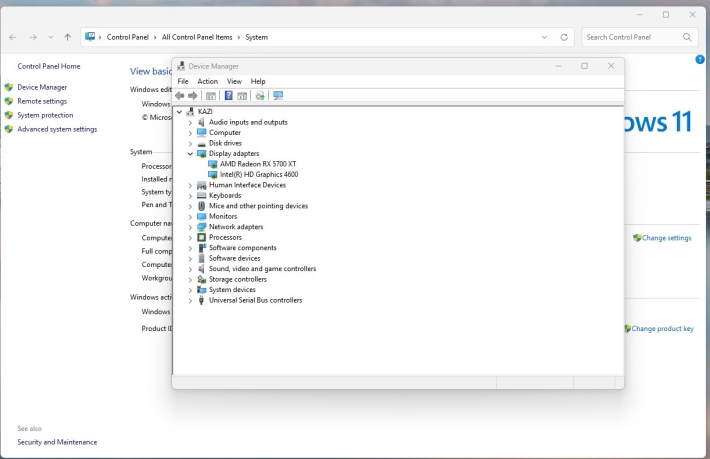This screenshot has height=459, width=710.
Task: Click the Disk drives category icon
Action: 201,143
